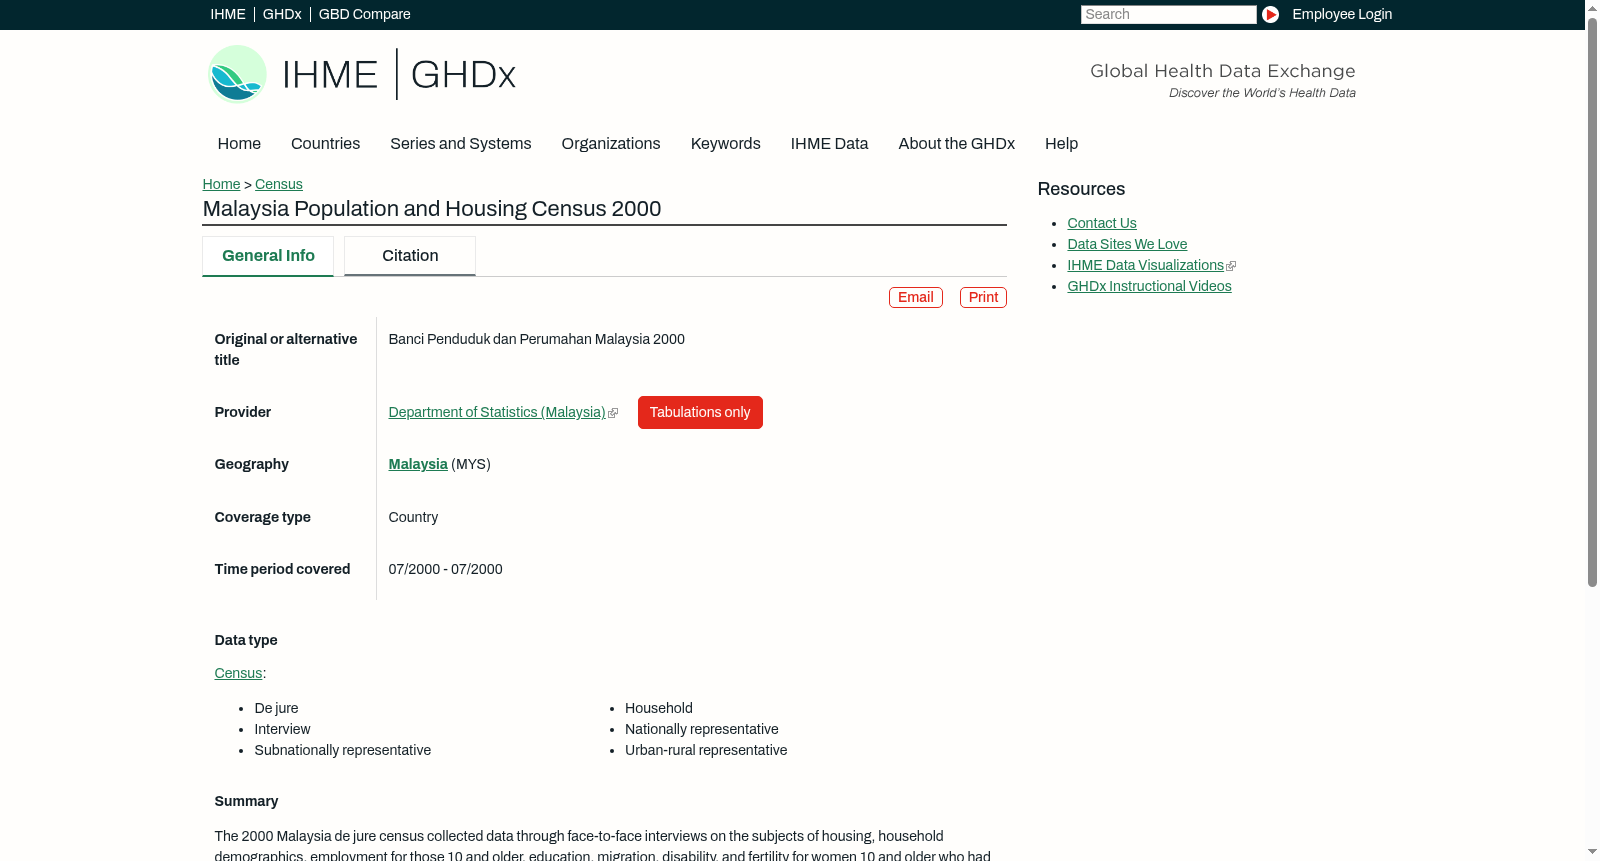Click the Home breadcrumb link
The image size is (1600, 861).
tap(221, 184)
